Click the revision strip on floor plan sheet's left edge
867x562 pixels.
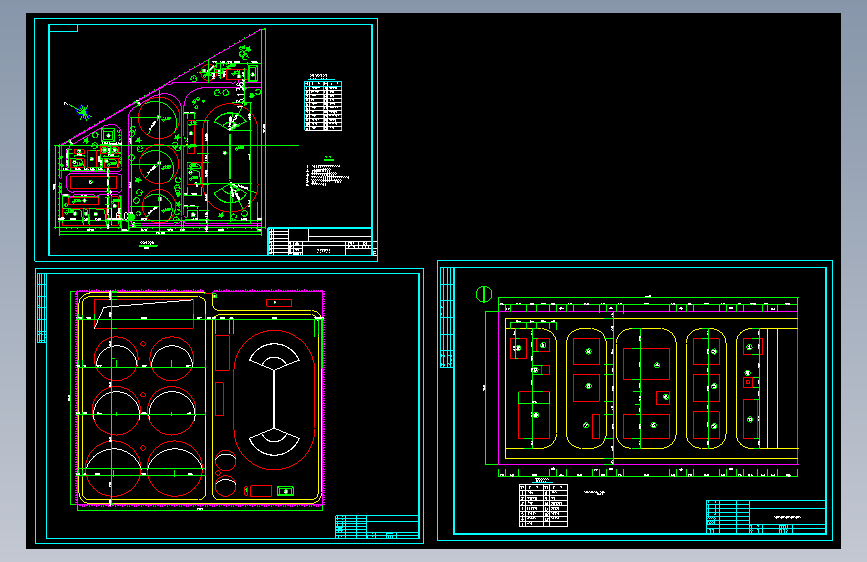tap(447, 318)
